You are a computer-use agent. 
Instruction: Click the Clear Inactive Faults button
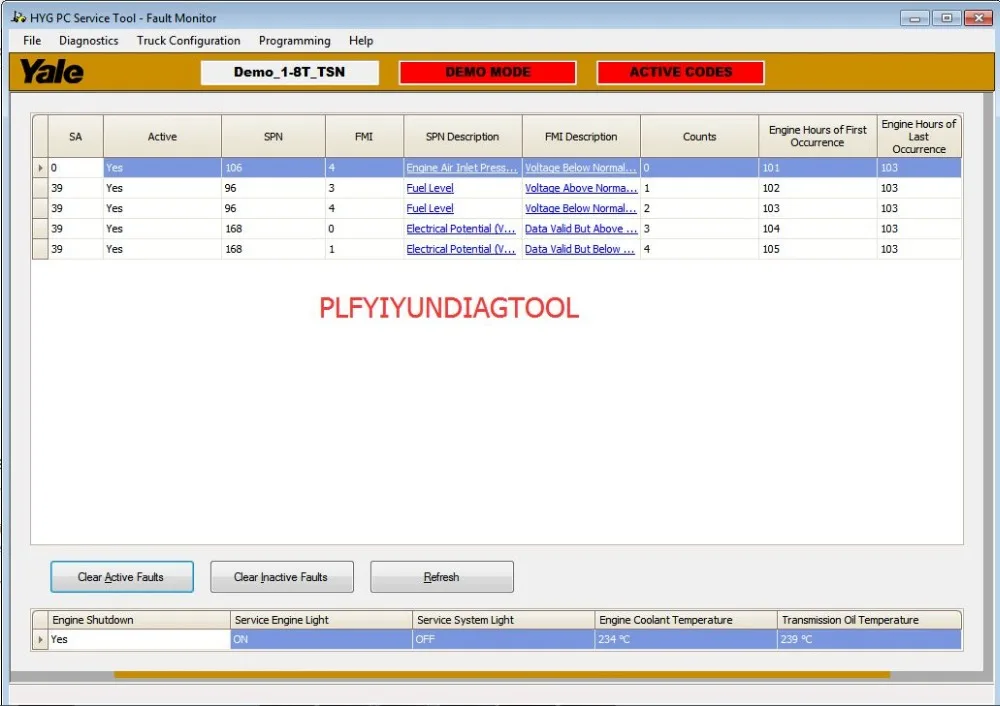(281, 577)
